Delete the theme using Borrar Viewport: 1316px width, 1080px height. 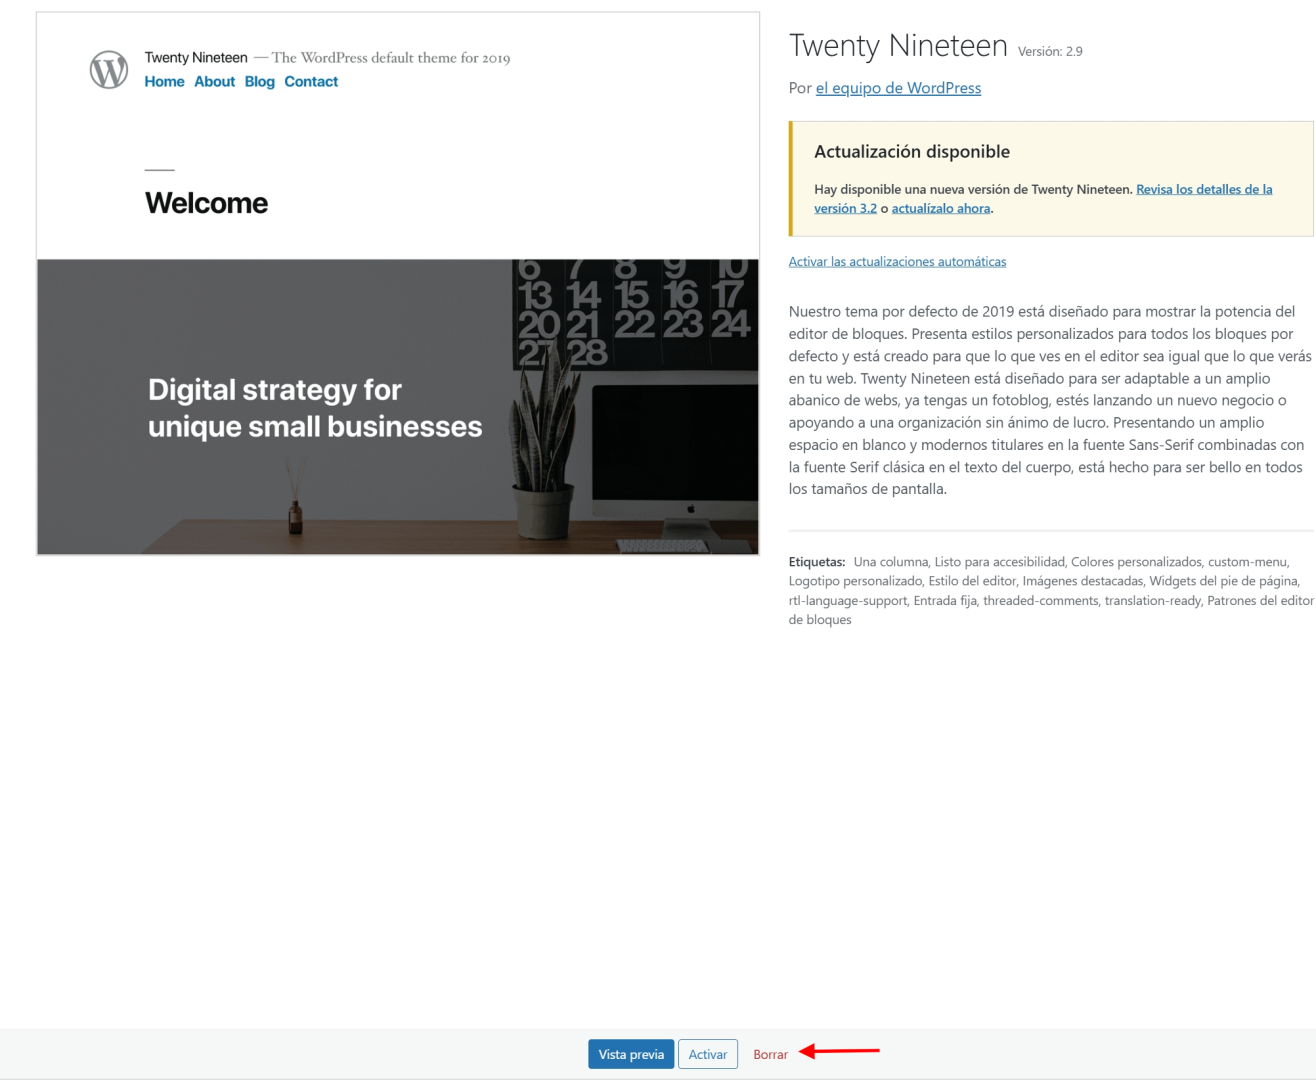tap(770, 1054)
